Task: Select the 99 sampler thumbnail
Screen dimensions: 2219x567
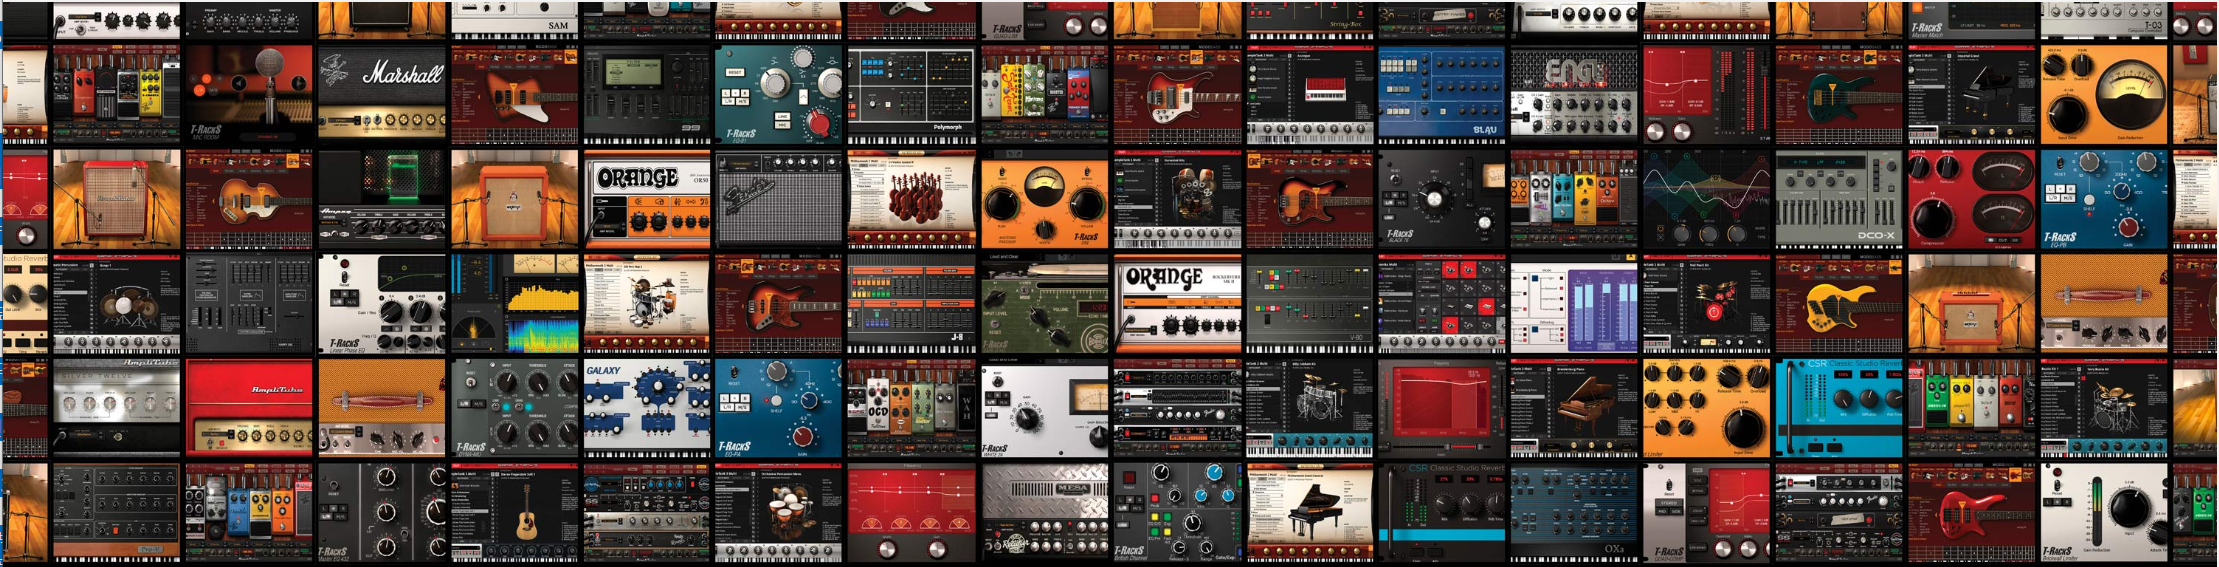Action: click(x=647, y=94)
